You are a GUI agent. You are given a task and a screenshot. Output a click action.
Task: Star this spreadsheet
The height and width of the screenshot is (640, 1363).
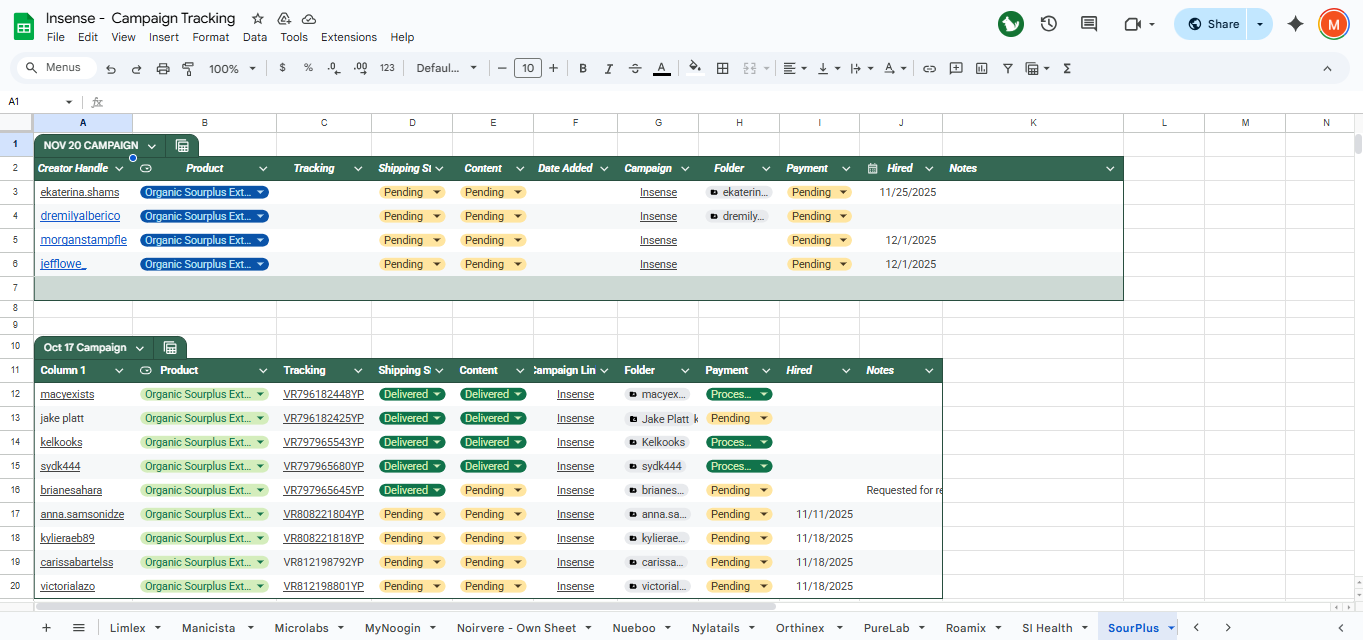click(x=258, y=19)
